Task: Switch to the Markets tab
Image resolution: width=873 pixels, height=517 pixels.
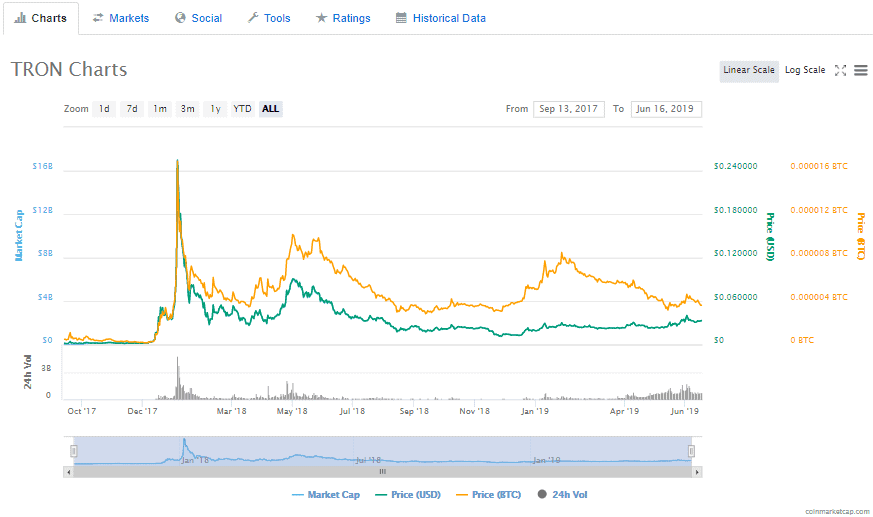Action: (121, 18)
